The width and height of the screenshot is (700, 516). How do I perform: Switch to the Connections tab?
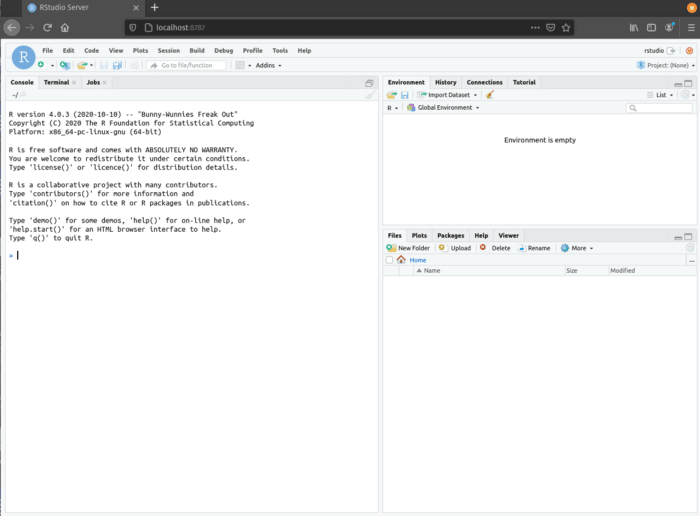(484, 82)
